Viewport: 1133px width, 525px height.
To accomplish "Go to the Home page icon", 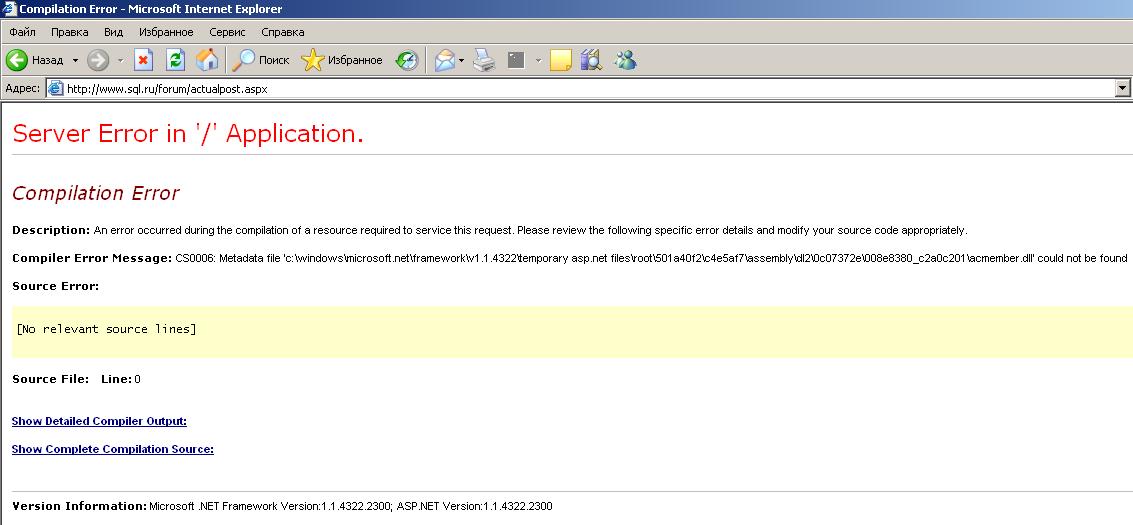I will (x=207, y=60).
